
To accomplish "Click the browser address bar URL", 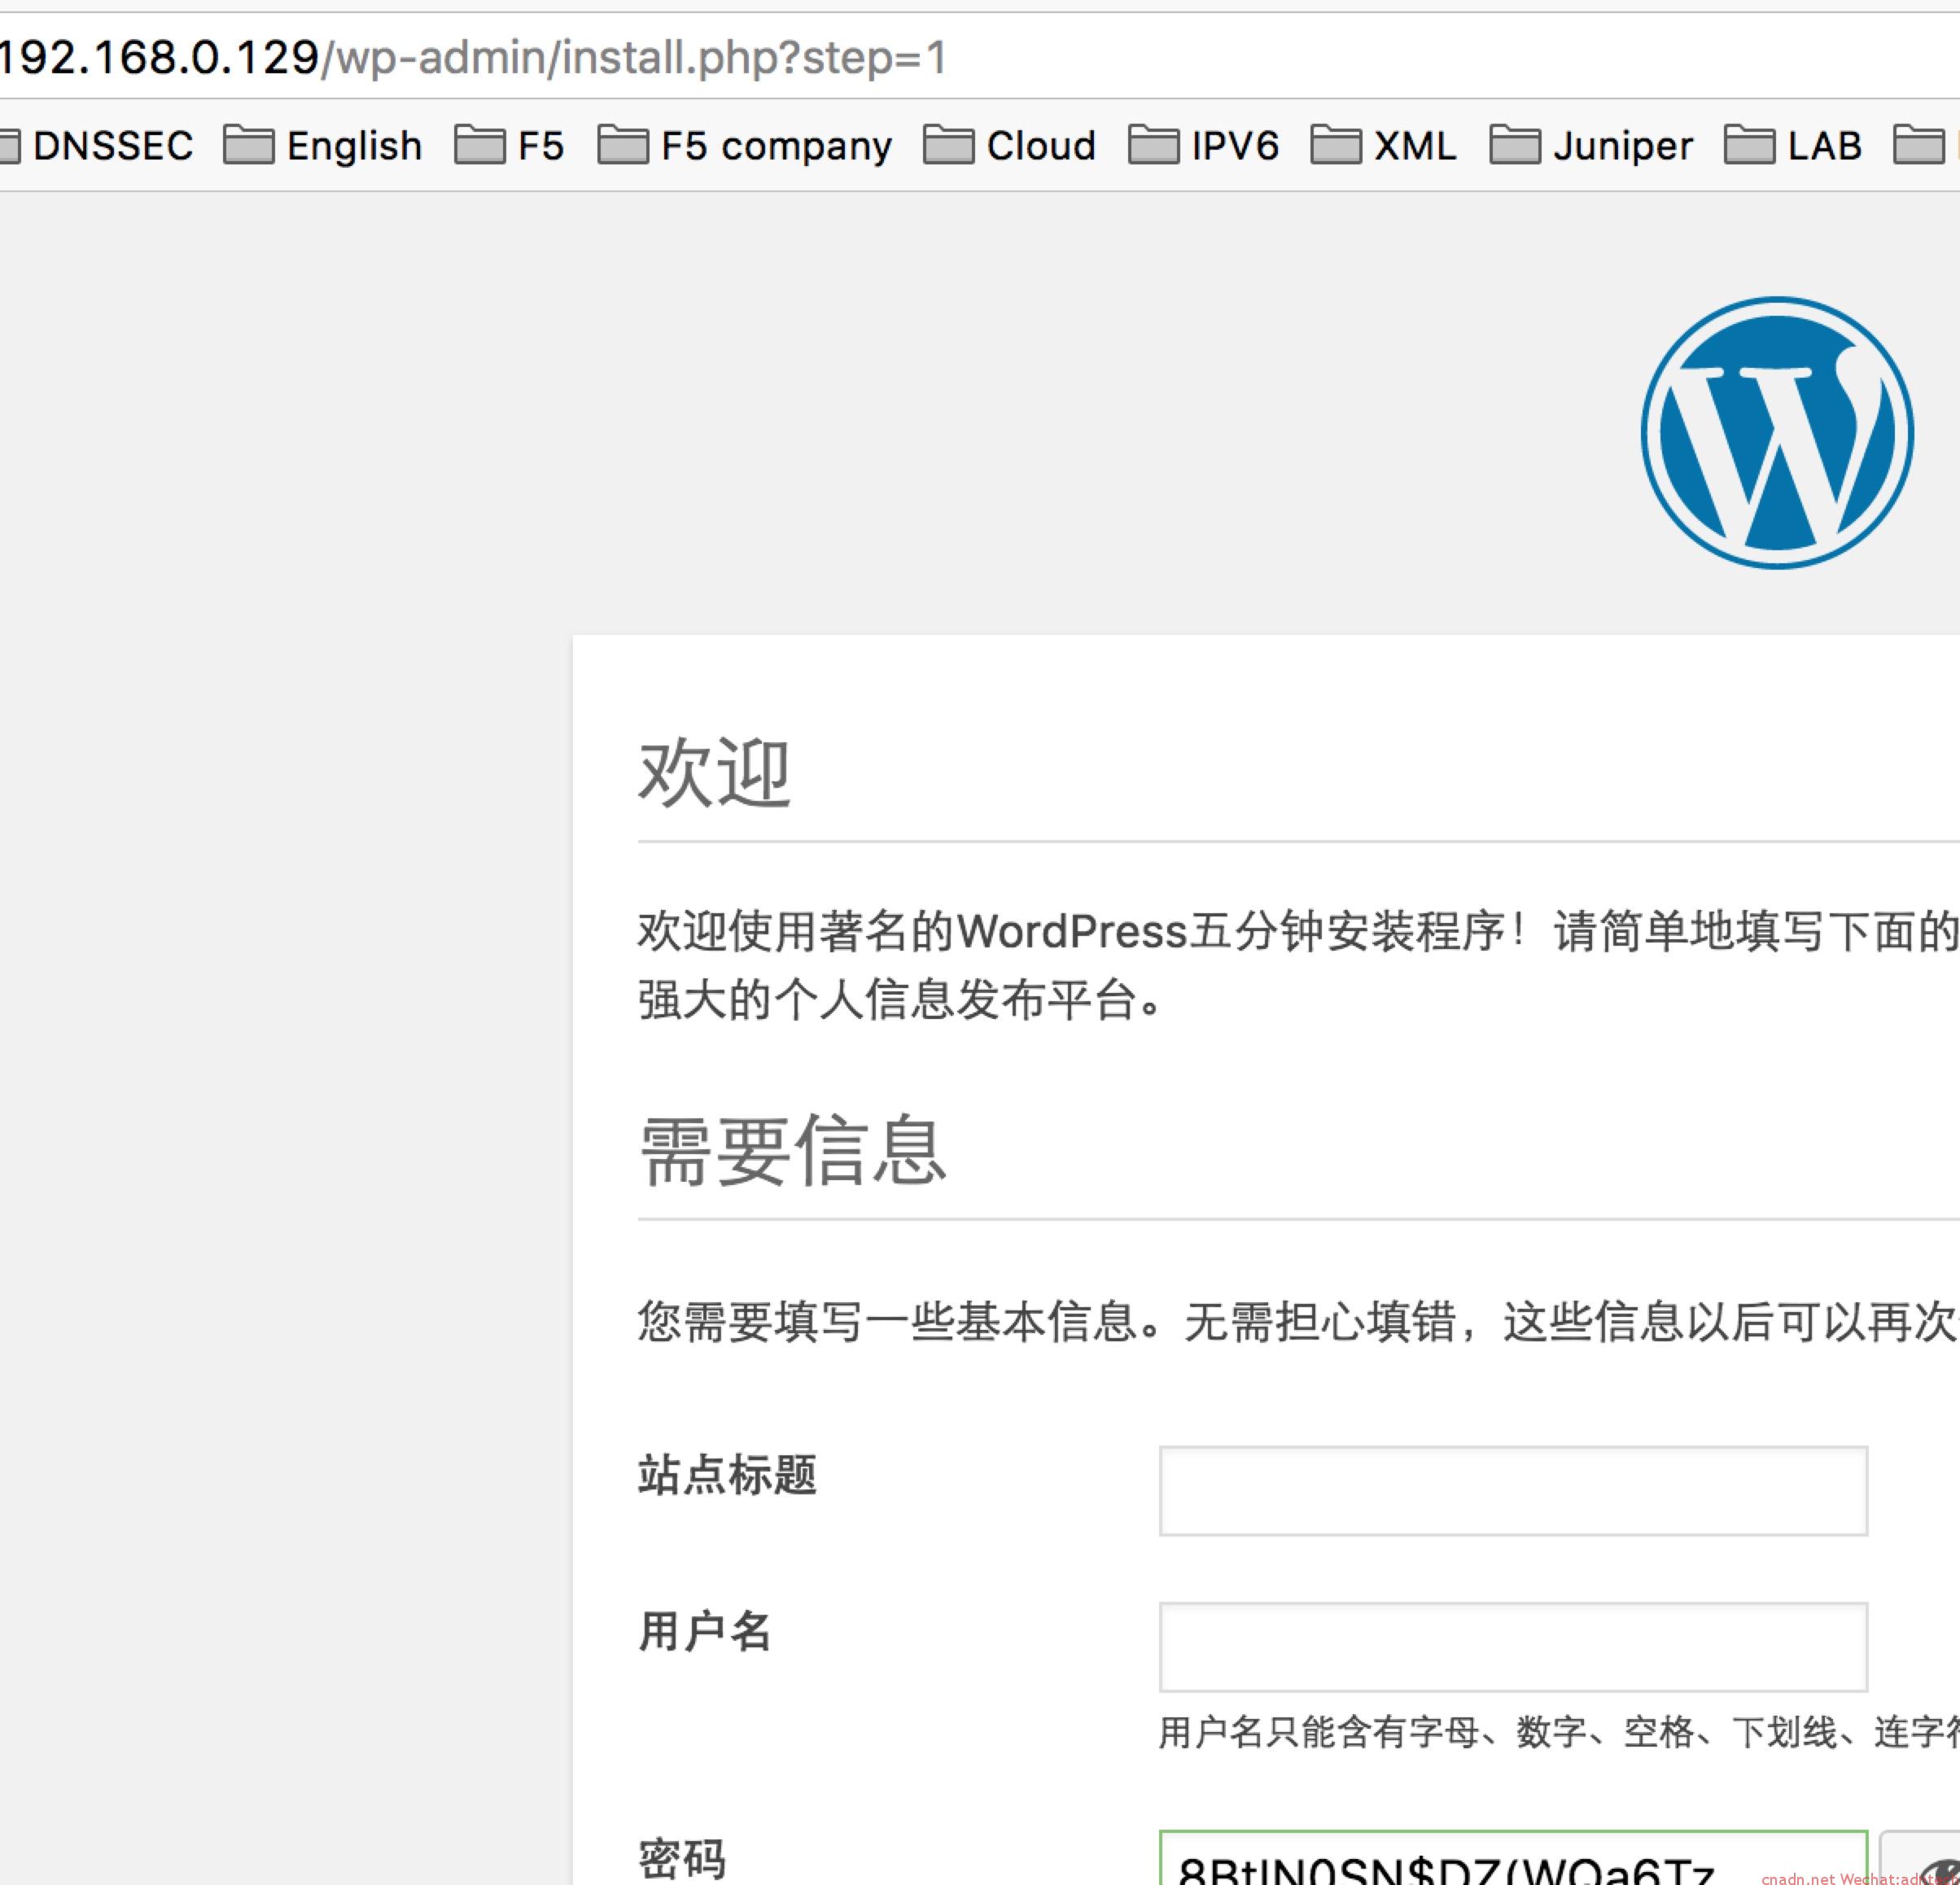I will coord(472,57).
